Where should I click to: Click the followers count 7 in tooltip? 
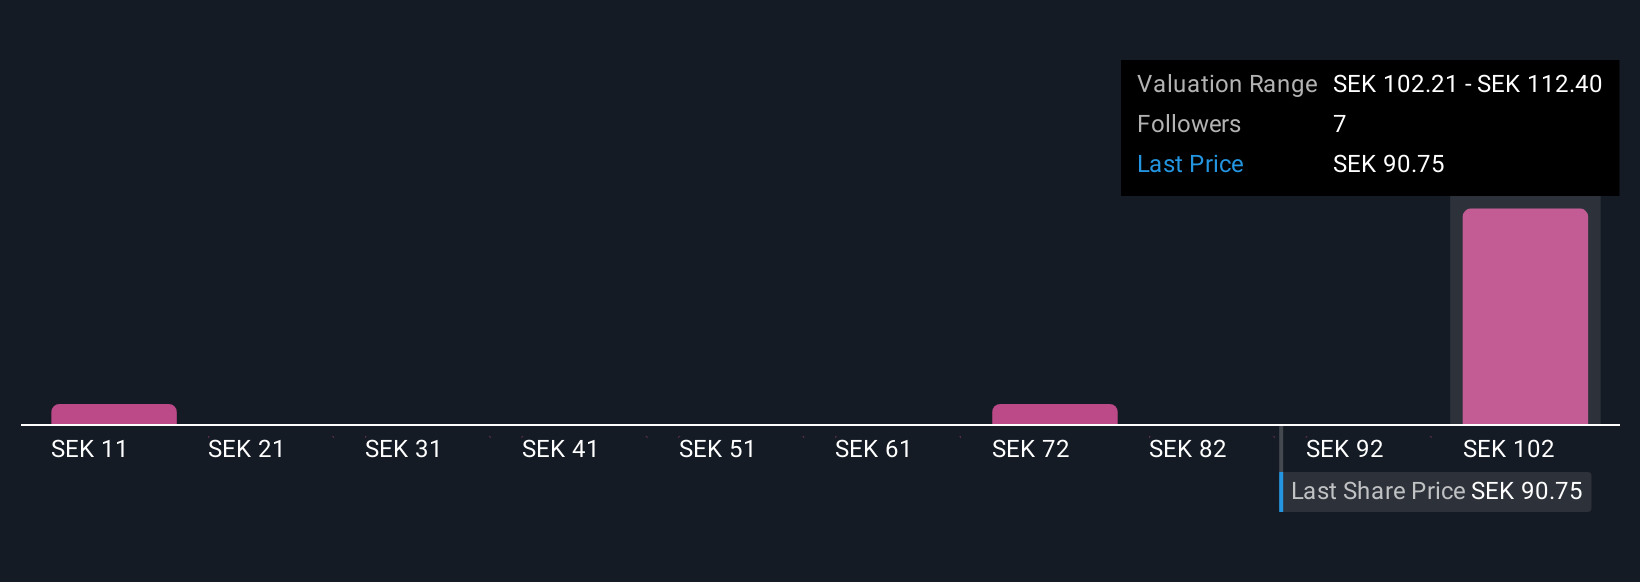pyautogui.click(x=1340, y=124)
